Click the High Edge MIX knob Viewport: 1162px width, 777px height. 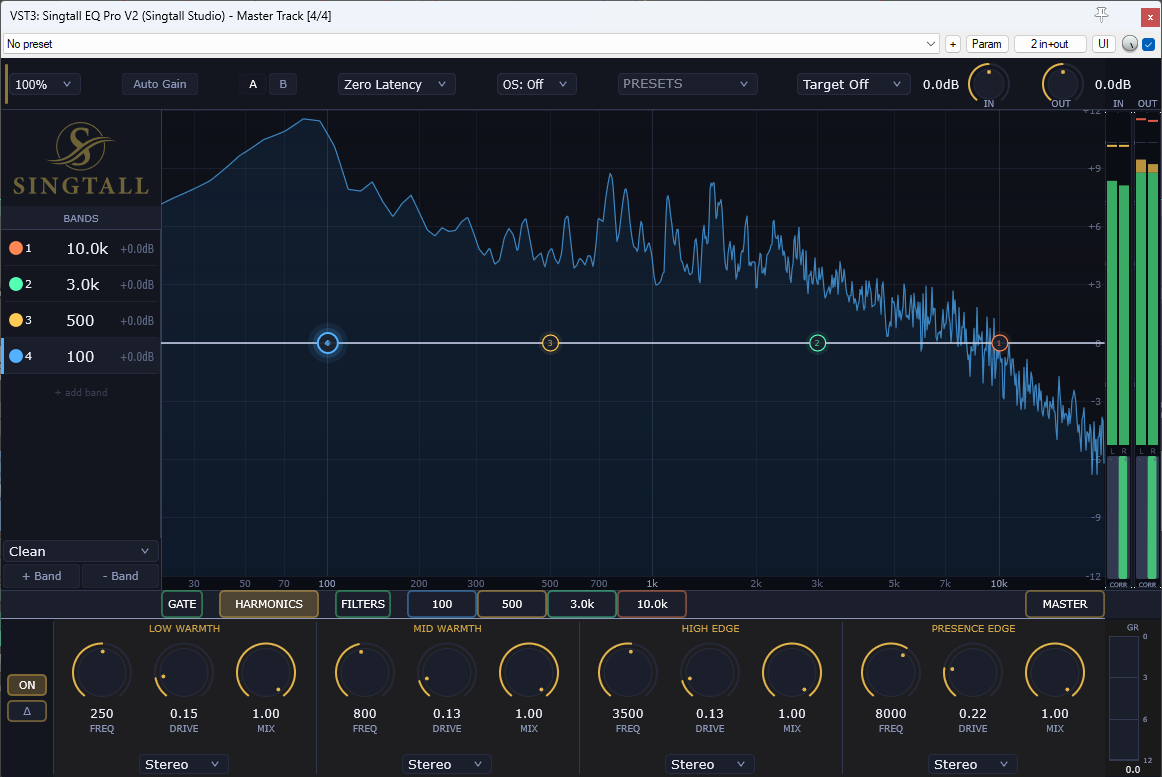pos(792,672)
